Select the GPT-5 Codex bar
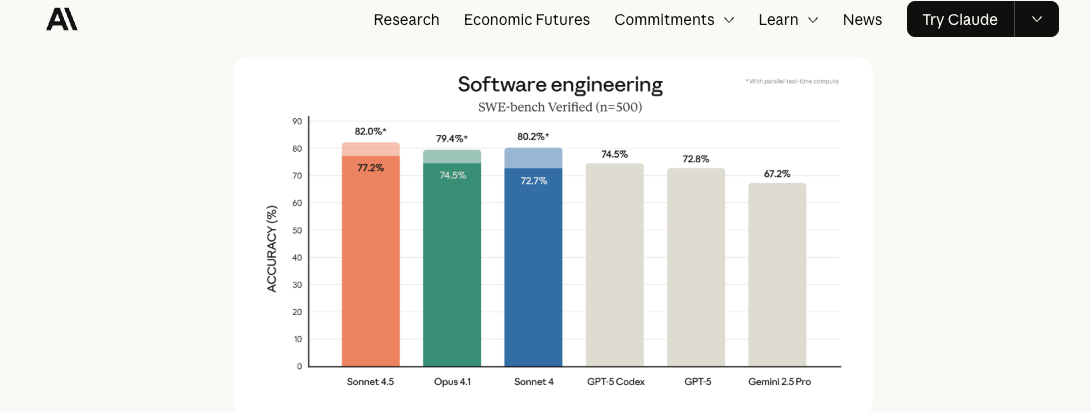Screen dimensions: 1091x412 tap(614, 264)
